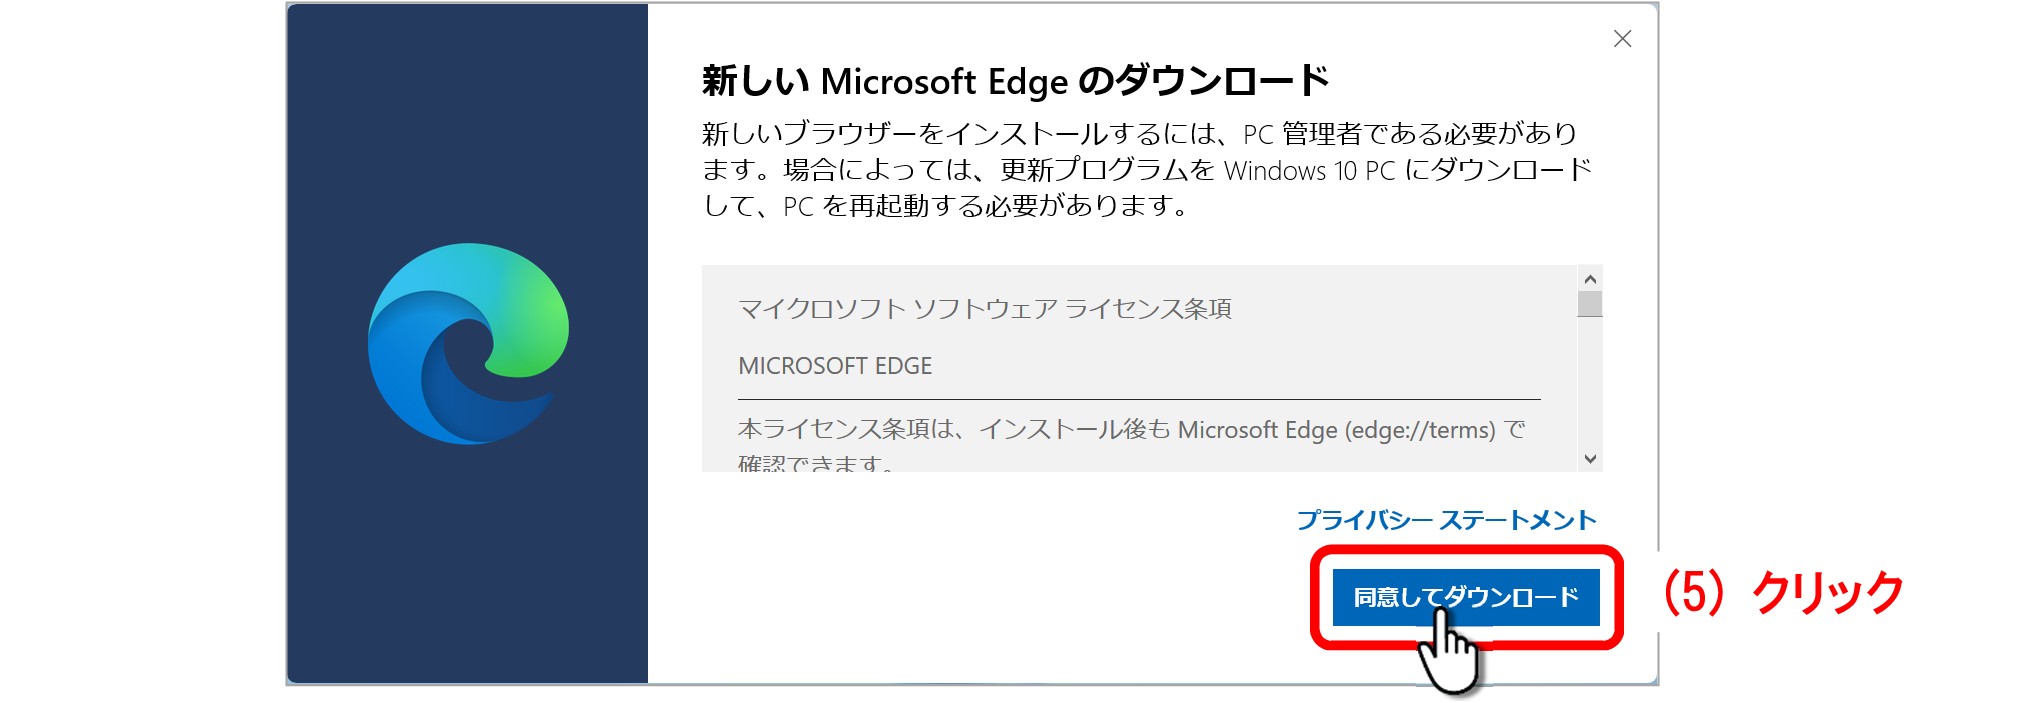Viewport: 2036px width, 703px height.
Task: Click the Microsoft Edge logo
Action: [468, 343]
